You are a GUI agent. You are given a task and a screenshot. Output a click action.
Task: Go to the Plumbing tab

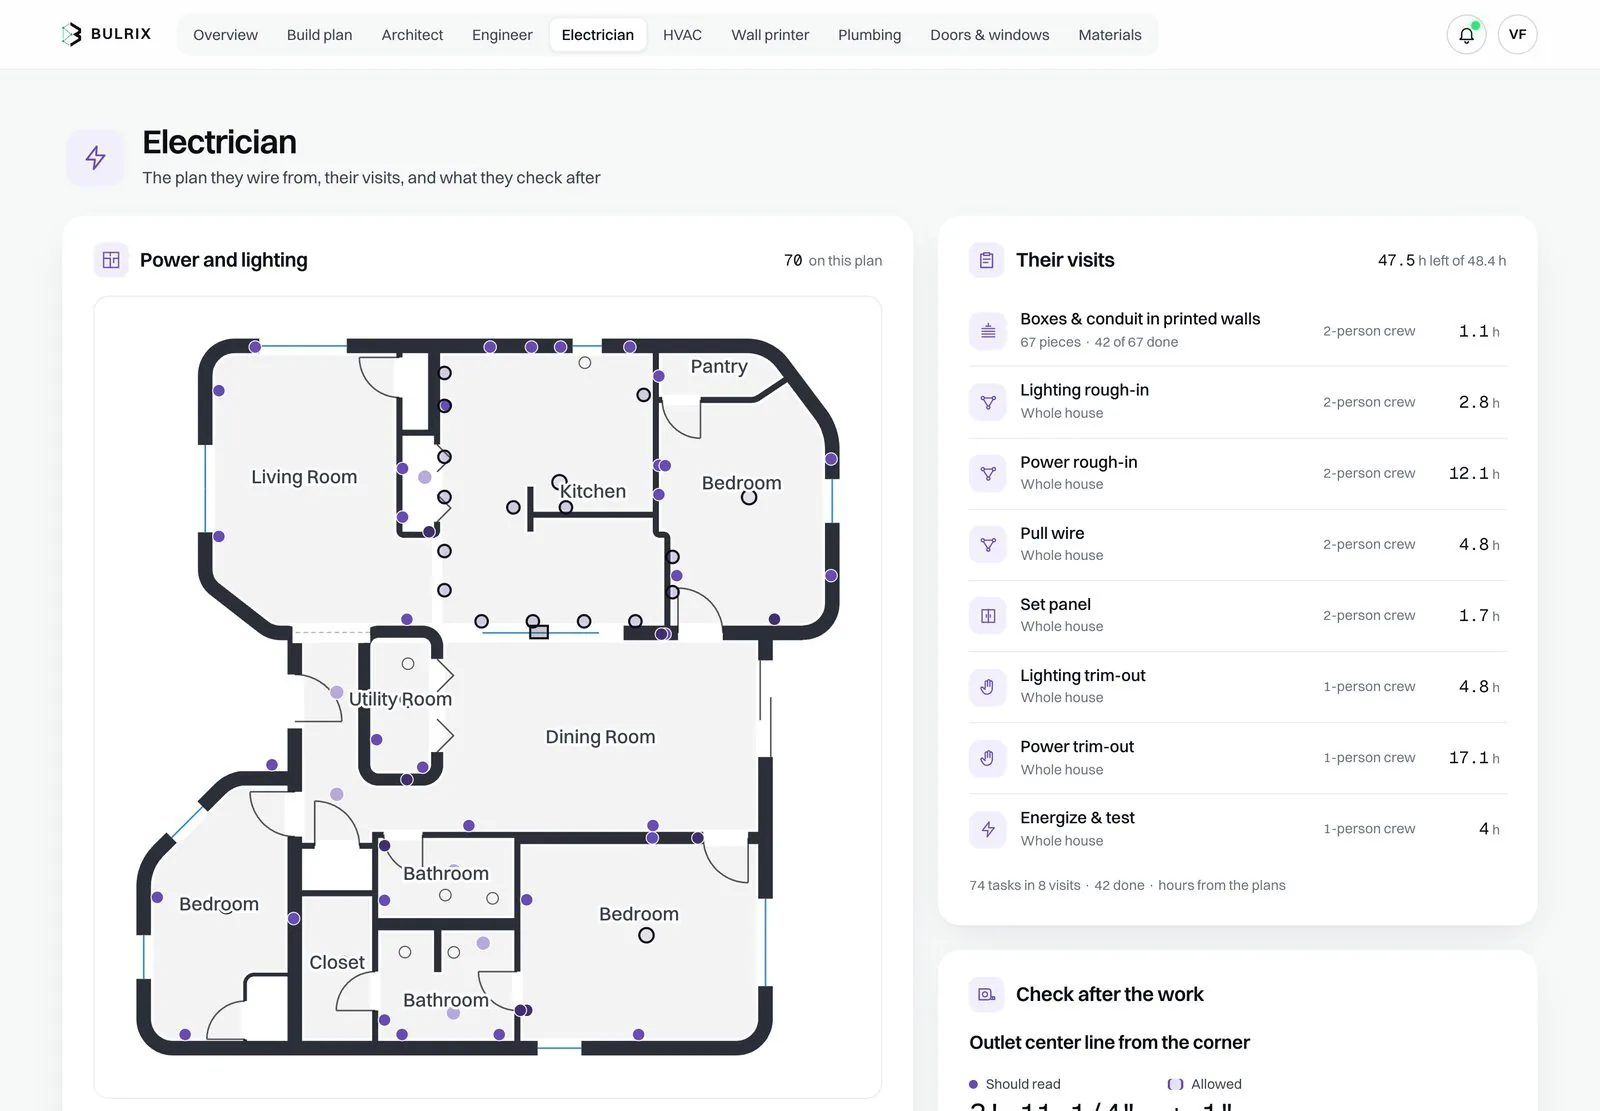(x=869, y=35)
